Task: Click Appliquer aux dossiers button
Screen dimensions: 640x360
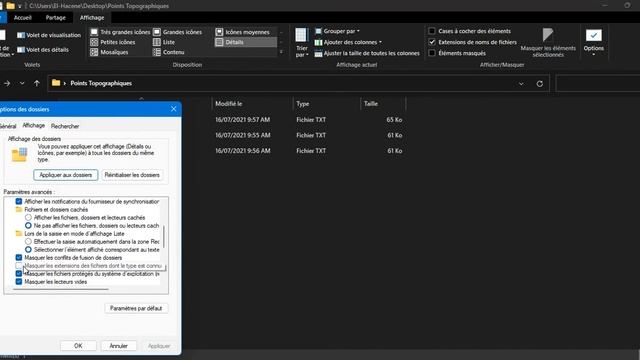Action: pos(66,175)
